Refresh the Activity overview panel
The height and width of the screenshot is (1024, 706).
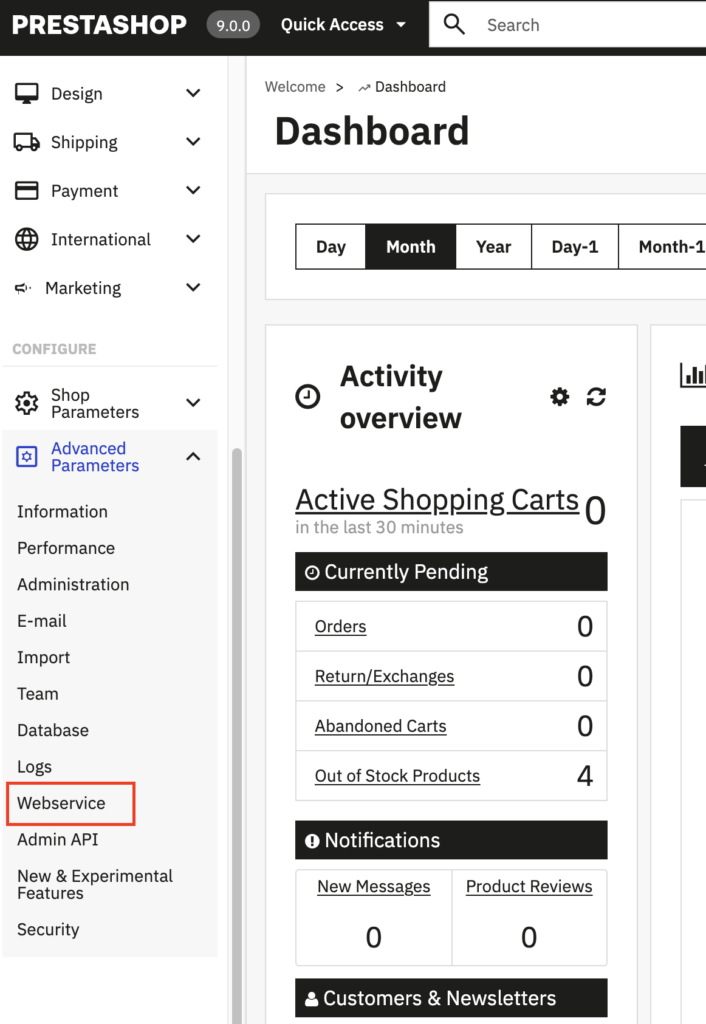pos(596,397)
